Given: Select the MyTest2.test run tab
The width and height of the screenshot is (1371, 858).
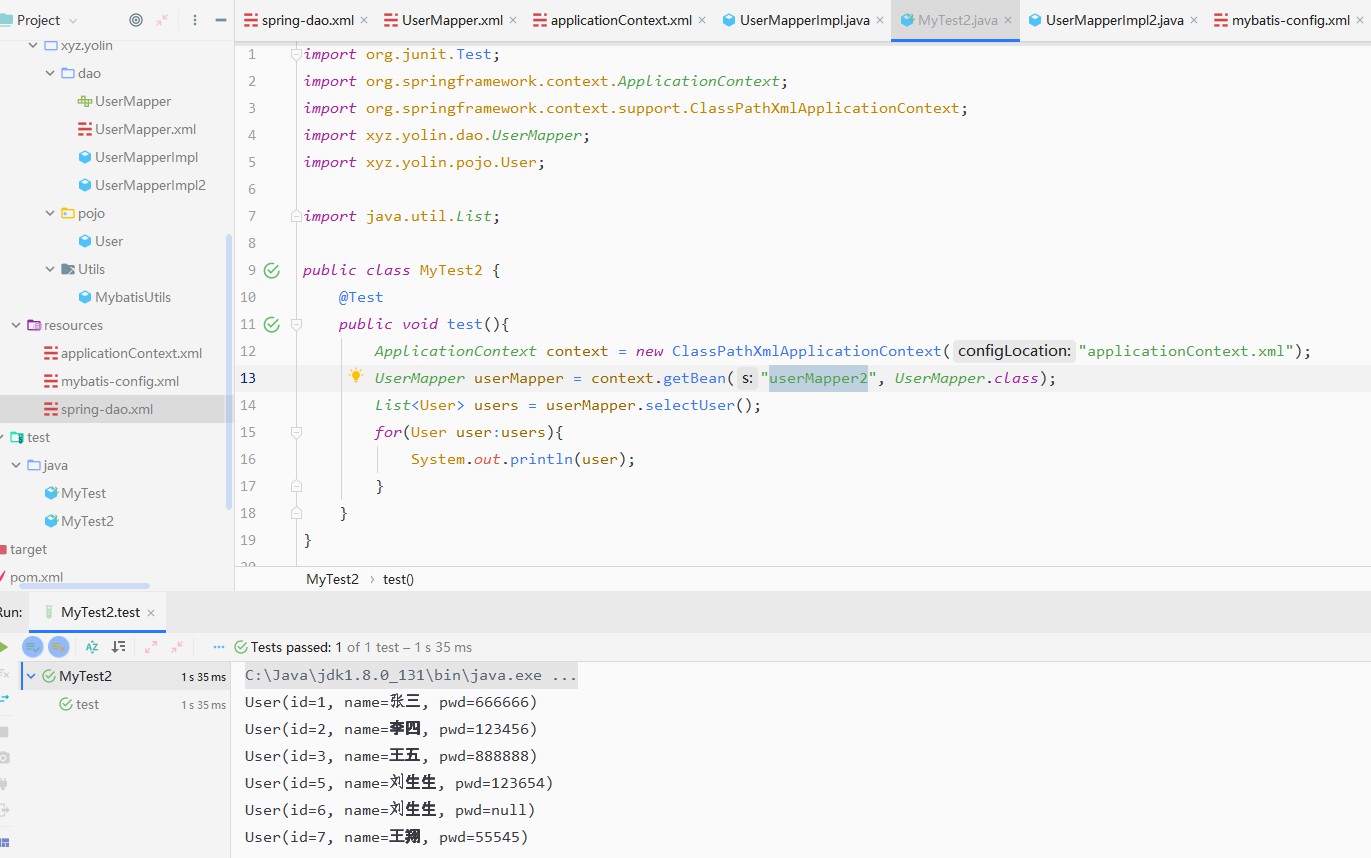Looking at the screenshot, I should [x=100, y=612].
